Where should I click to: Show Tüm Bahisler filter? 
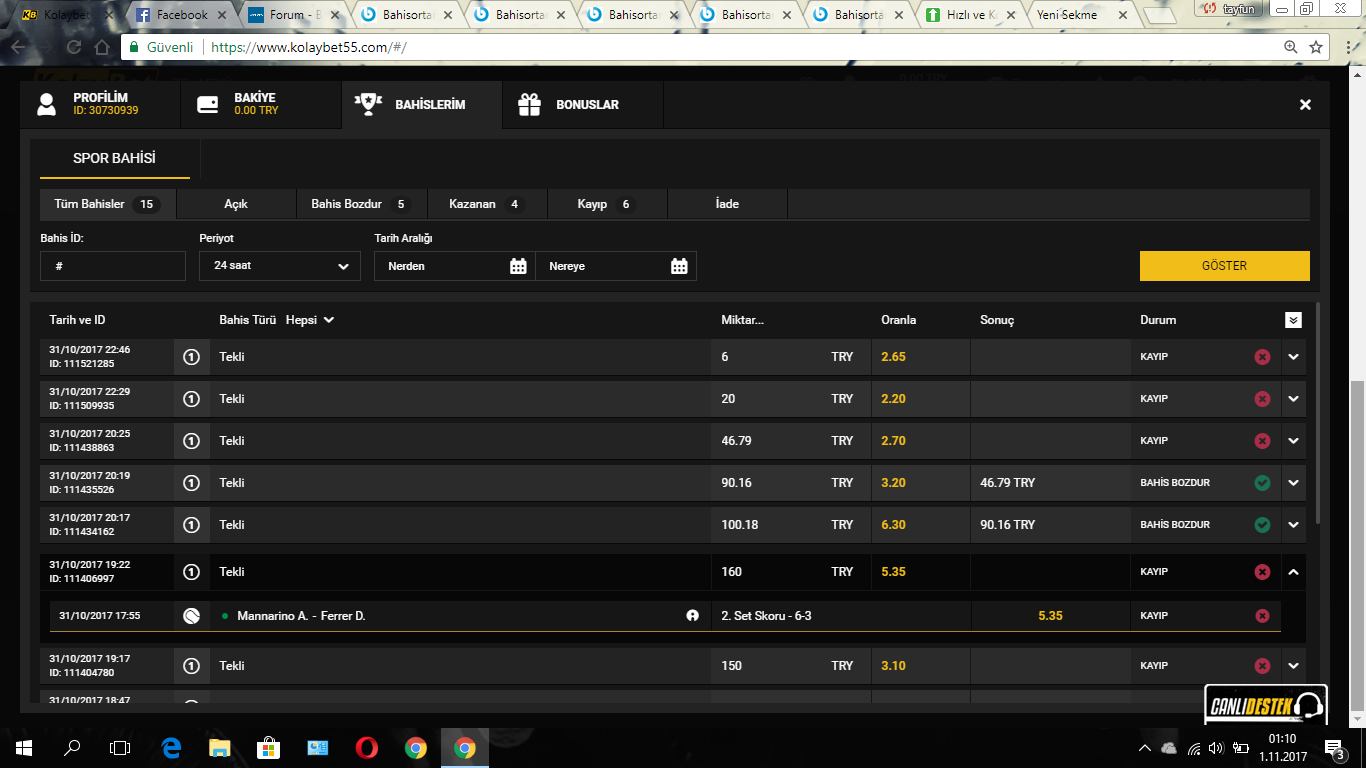[108, 204]
